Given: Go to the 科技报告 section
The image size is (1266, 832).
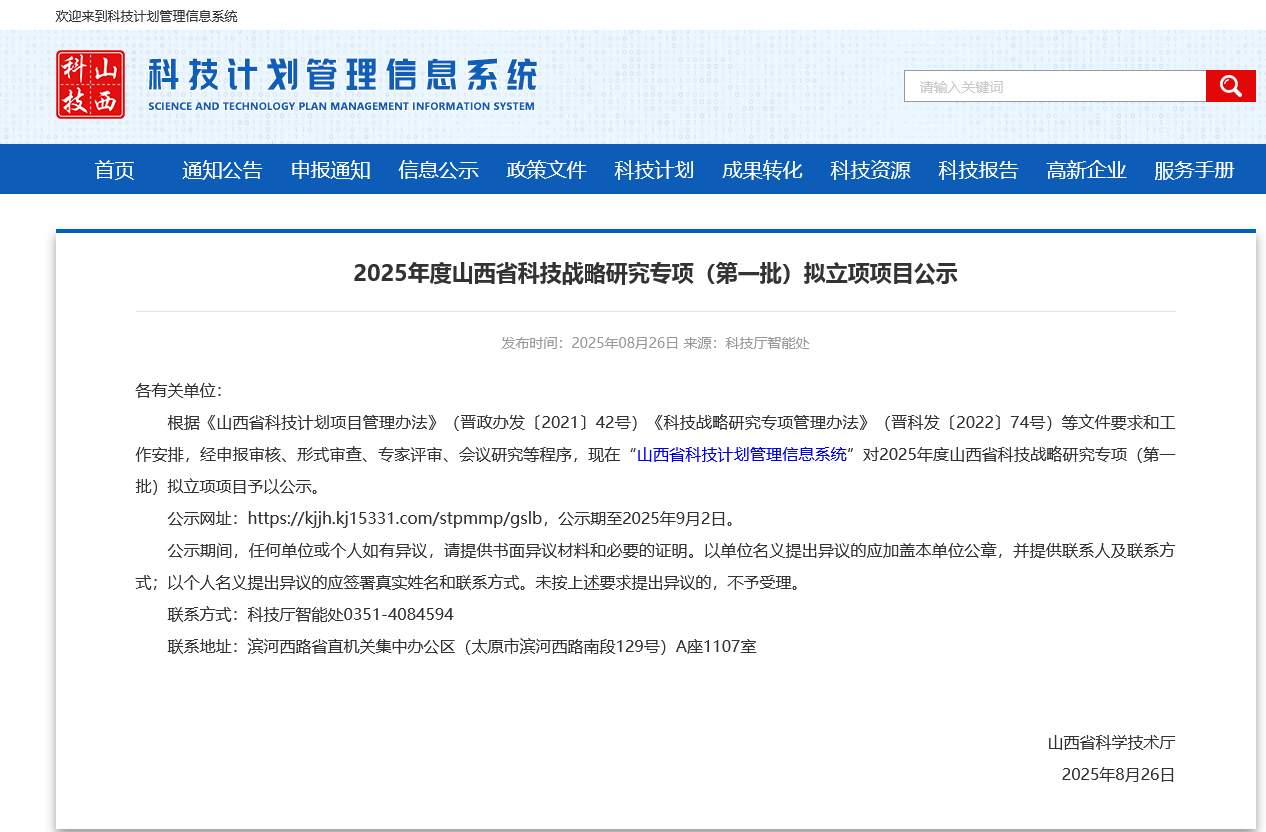Looking at the screenshot, I should tap(978, 170).
